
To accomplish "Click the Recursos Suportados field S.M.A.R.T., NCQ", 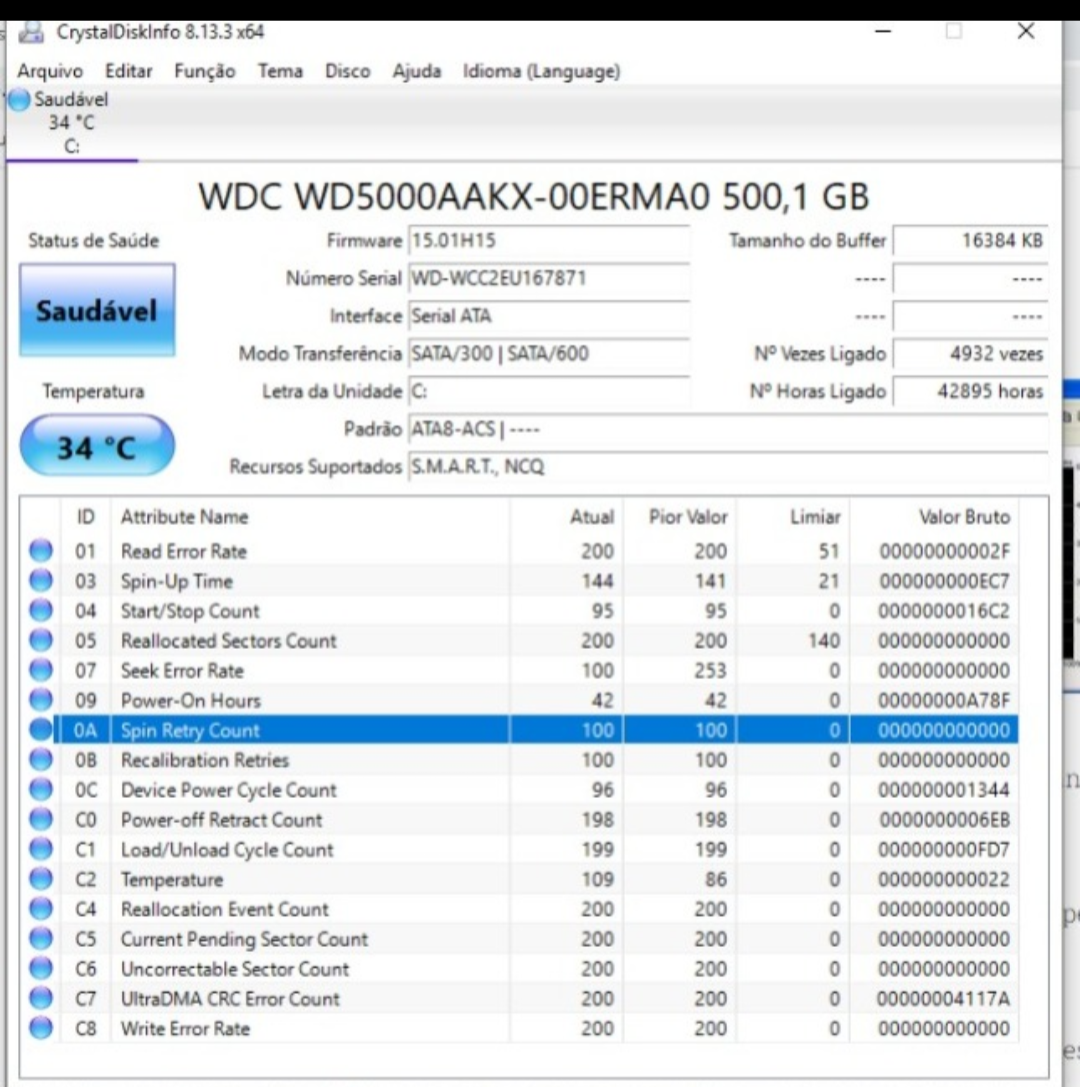I will pyautogui.click(x=728, y=467).
